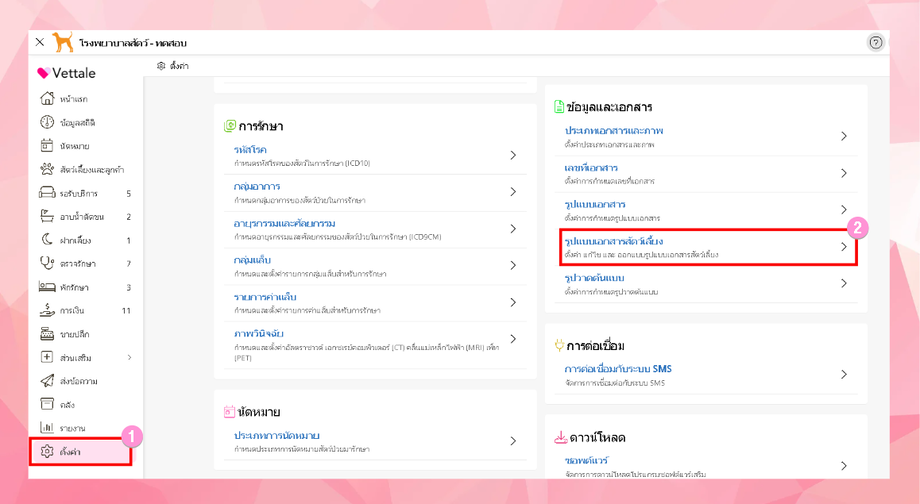Expand the SMS connection row chevron
920x504 pixels.
[844, 374]
